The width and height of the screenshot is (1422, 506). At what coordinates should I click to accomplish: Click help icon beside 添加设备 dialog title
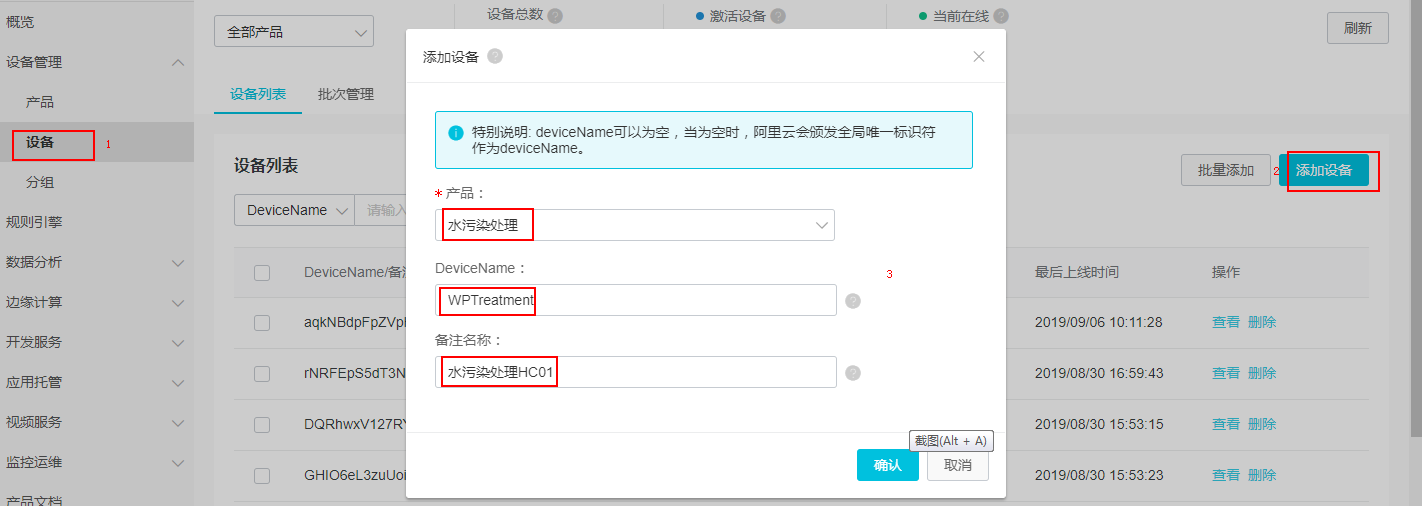[x=495, y=57]
